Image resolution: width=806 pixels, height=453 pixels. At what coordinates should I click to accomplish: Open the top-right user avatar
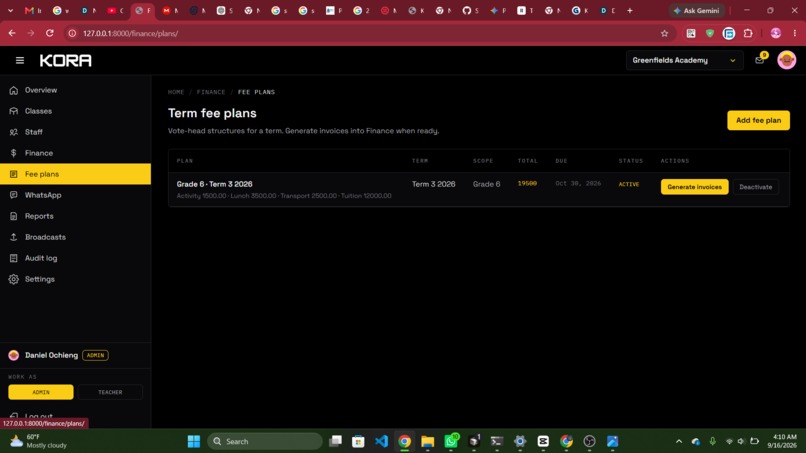click(786, 60)
